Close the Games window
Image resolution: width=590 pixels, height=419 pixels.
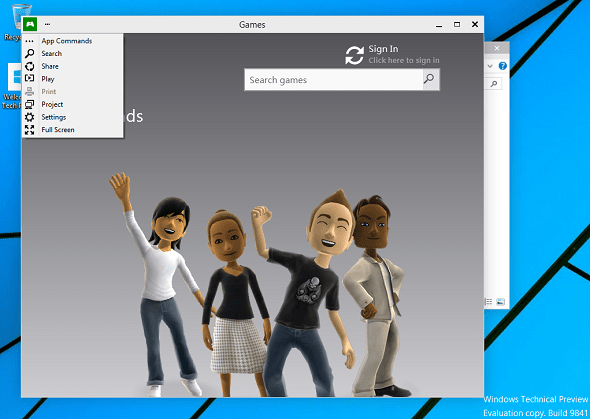point(475,24)
